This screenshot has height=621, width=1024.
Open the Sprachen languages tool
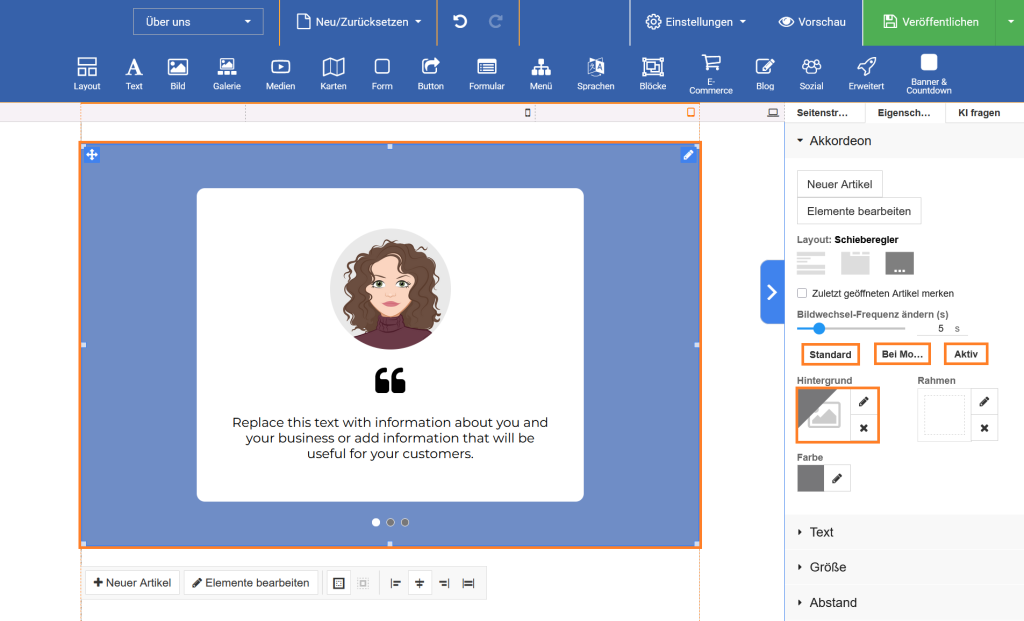tap(596, 67)
